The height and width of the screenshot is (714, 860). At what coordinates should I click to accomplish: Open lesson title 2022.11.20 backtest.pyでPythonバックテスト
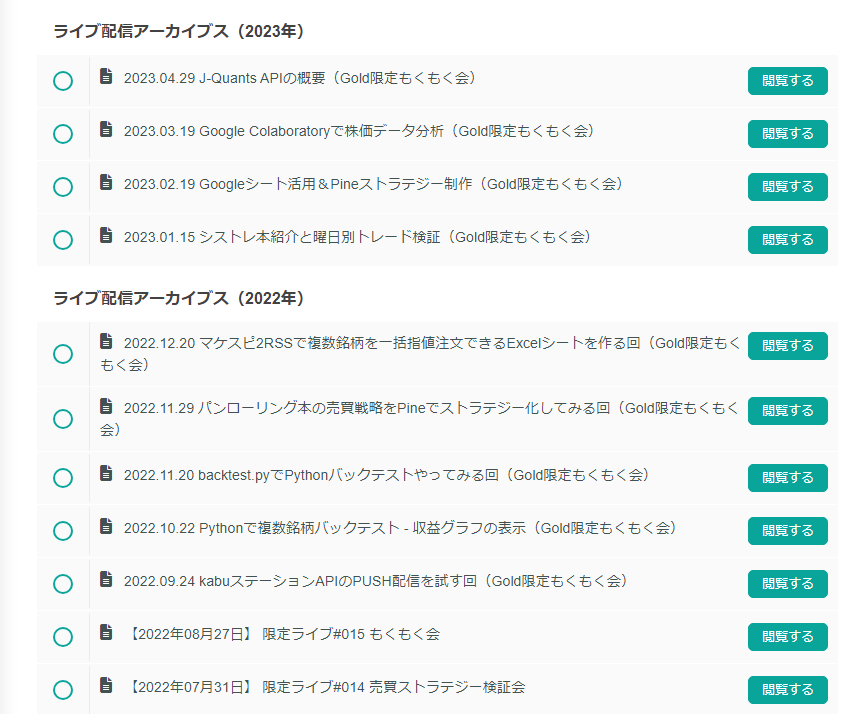click(387, 475)
